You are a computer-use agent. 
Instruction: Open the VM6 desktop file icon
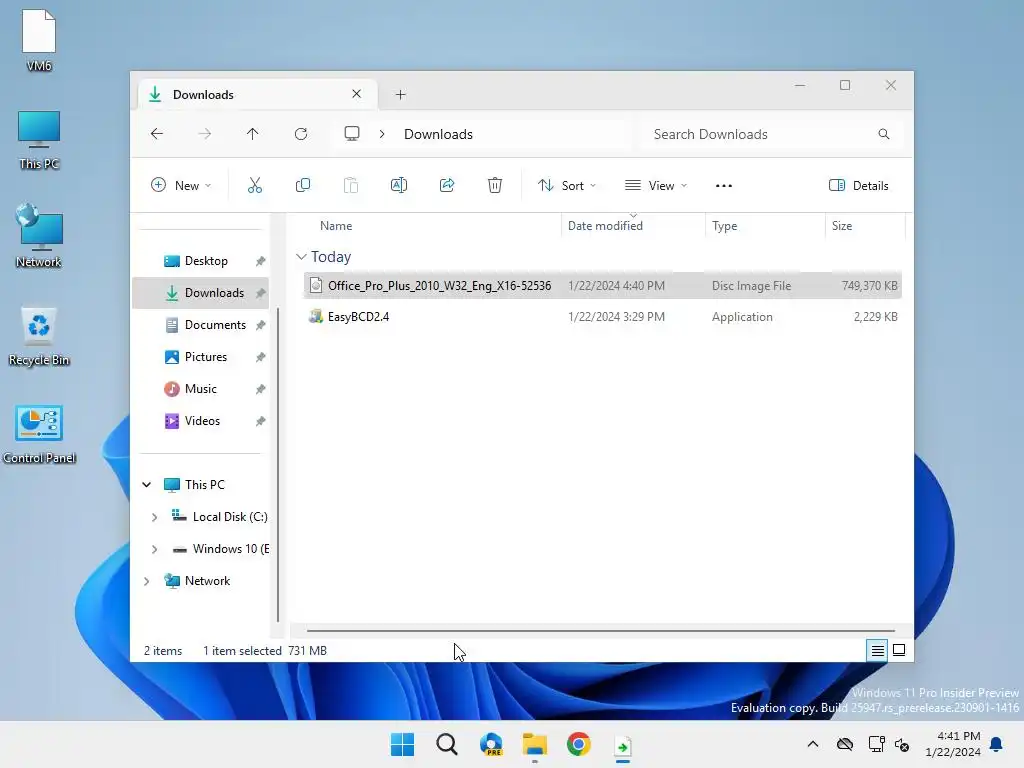click(39, 40)
